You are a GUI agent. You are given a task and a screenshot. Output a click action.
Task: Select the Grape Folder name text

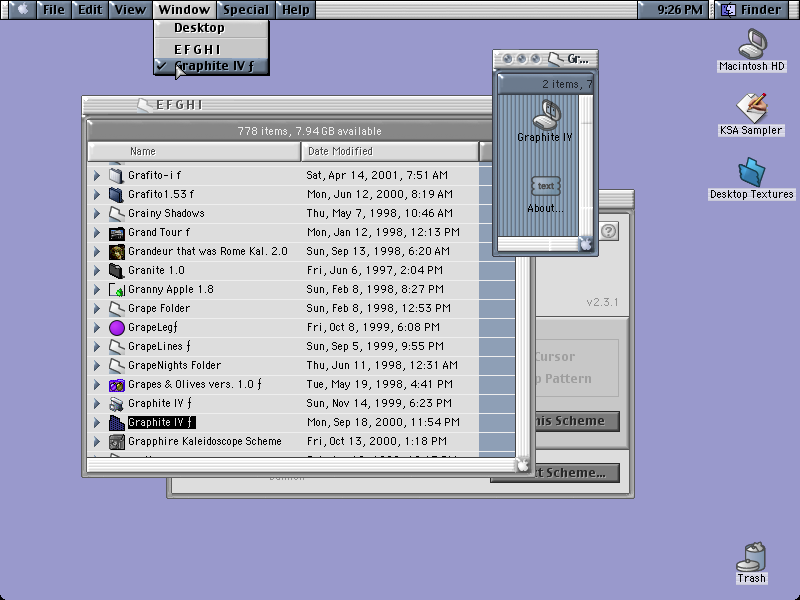159,309
